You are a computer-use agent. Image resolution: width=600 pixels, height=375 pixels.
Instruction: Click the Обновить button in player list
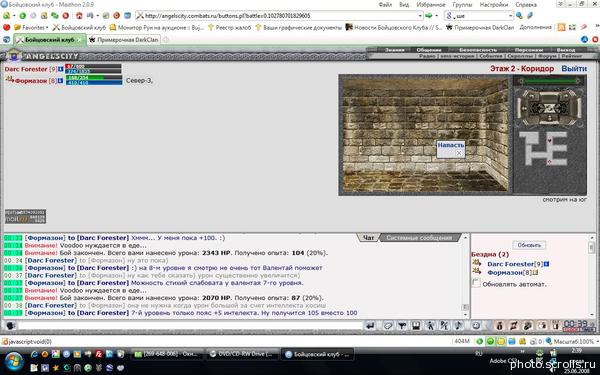(529, 245)
